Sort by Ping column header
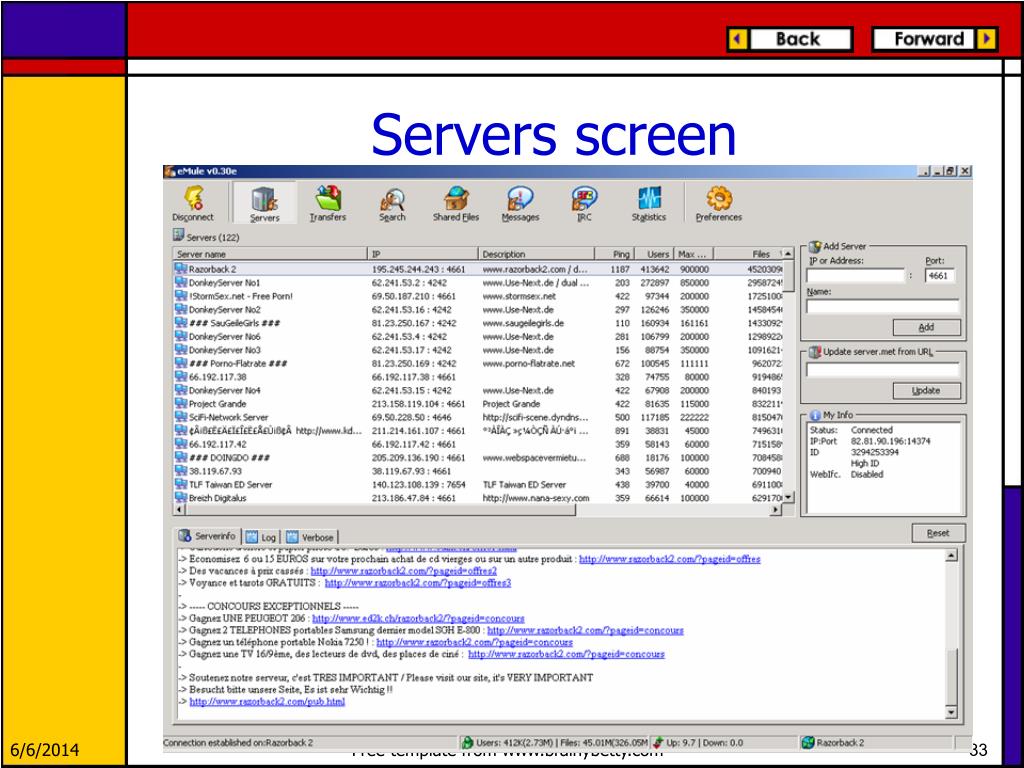 click(614, 254)
